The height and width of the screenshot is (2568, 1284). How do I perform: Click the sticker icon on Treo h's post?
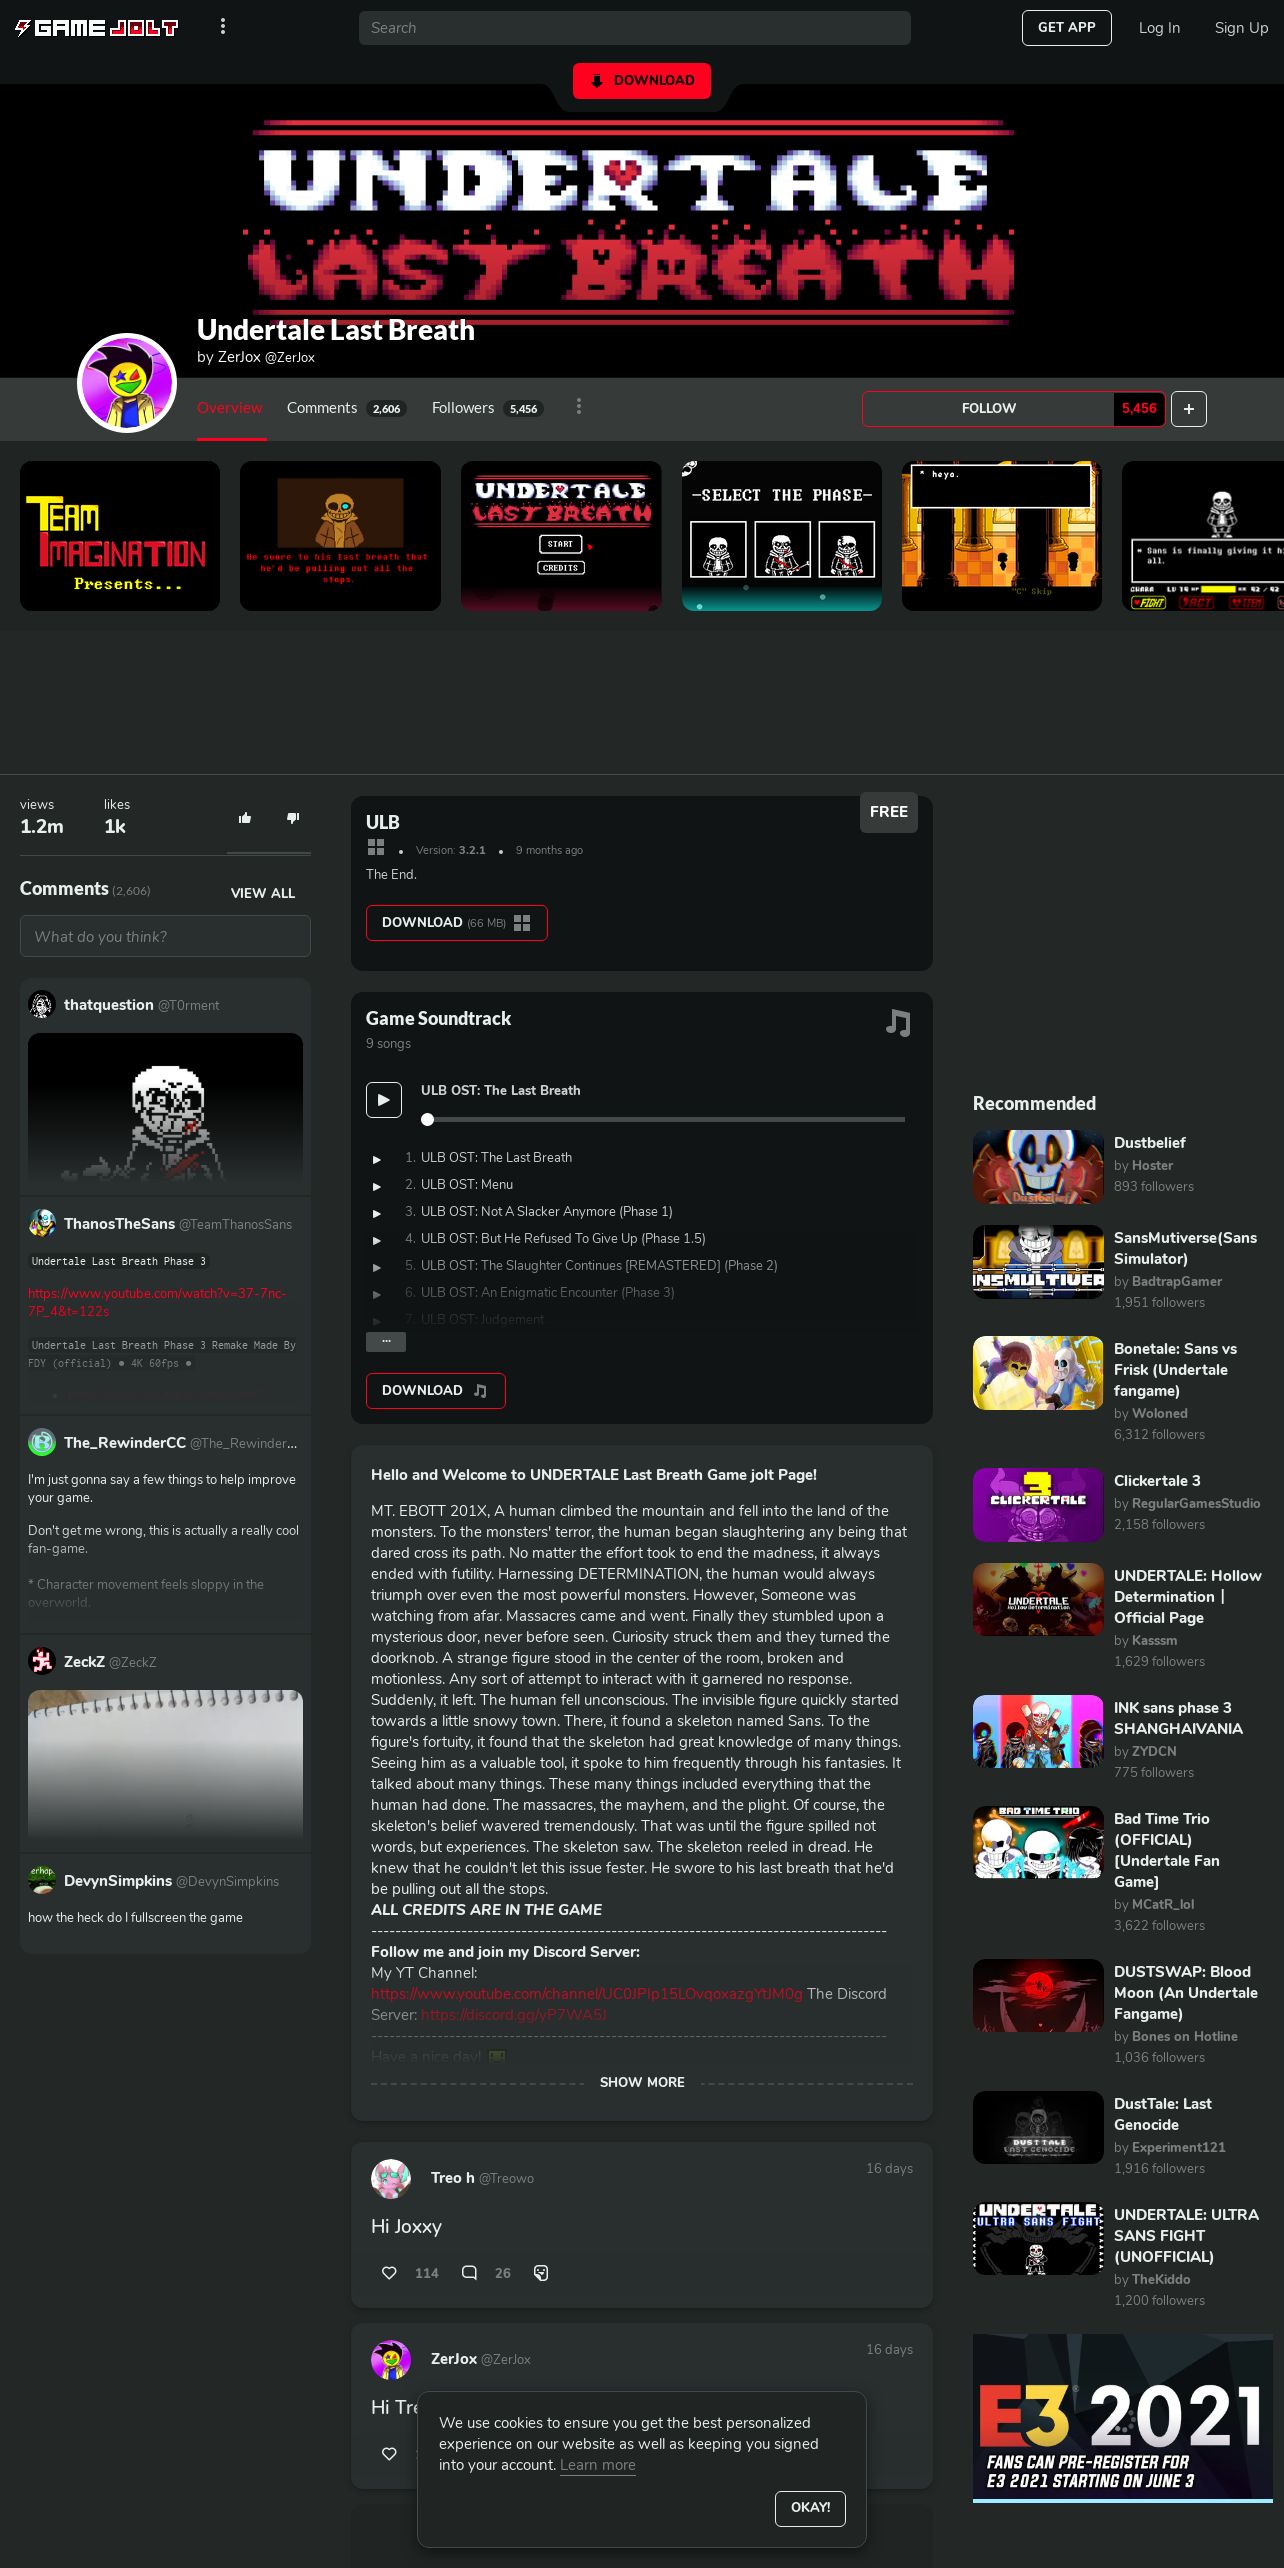pos(541,2273)
